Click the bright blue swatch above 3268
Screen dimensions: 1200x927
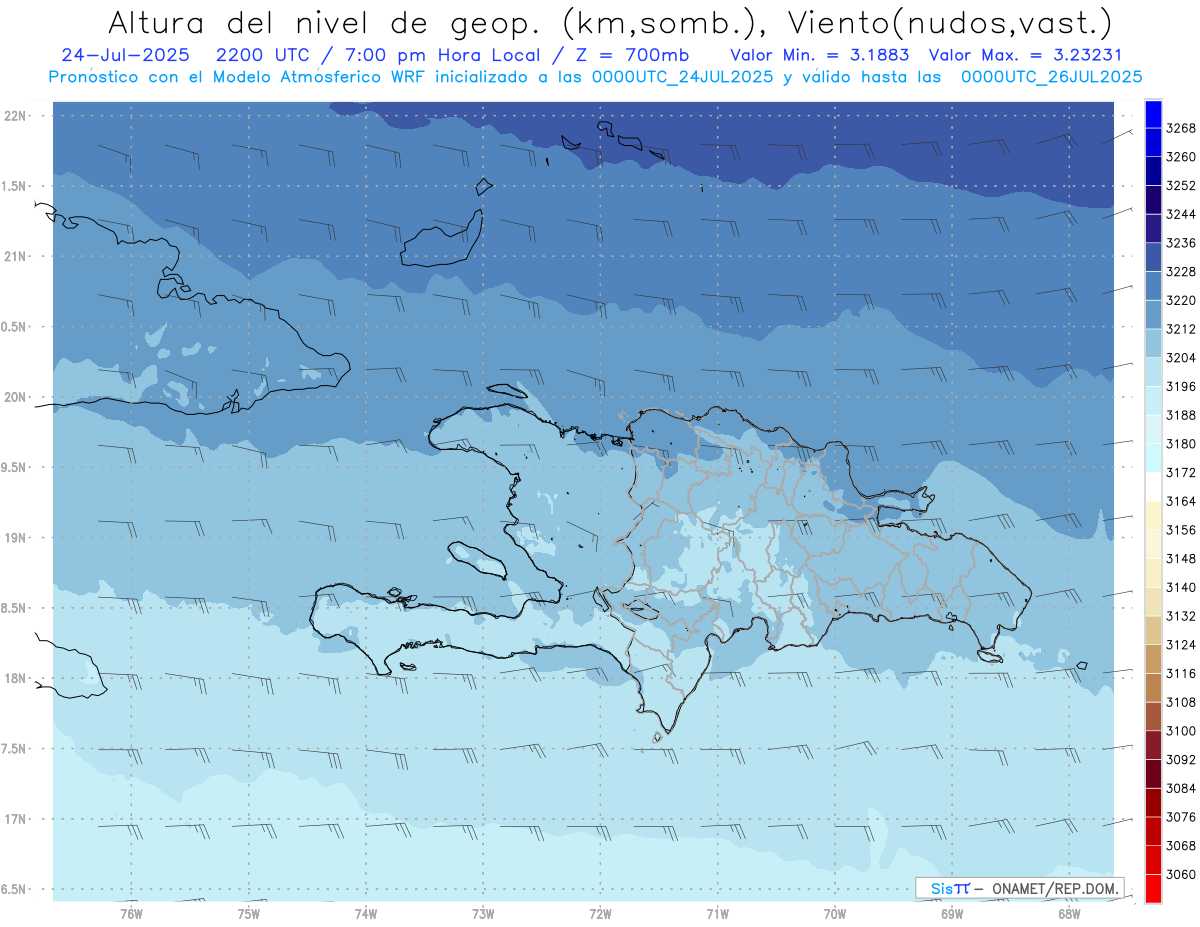pyautogui.click(x=1153, y=114)
